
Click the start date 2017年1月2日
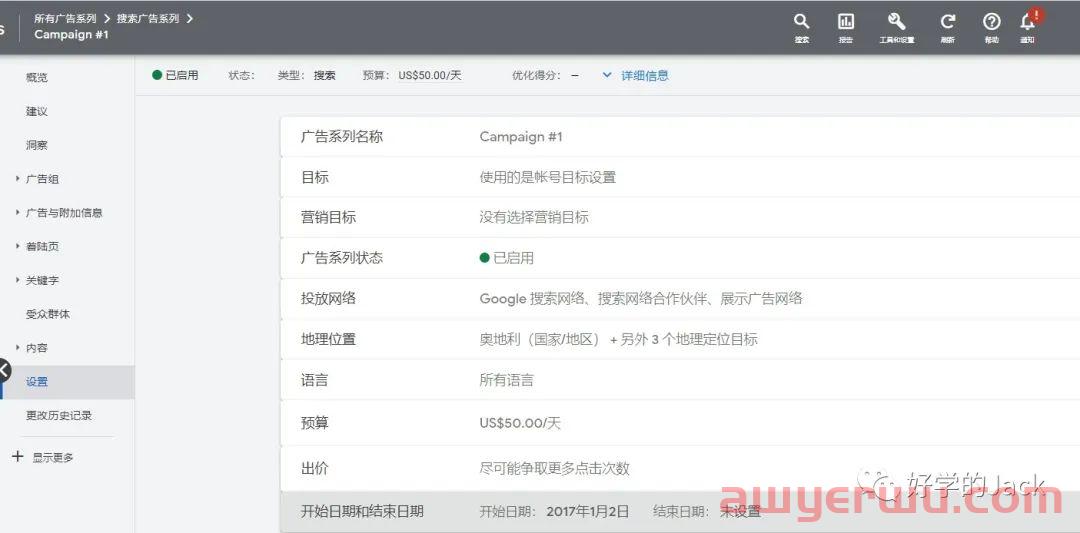(x=588, y=512)
